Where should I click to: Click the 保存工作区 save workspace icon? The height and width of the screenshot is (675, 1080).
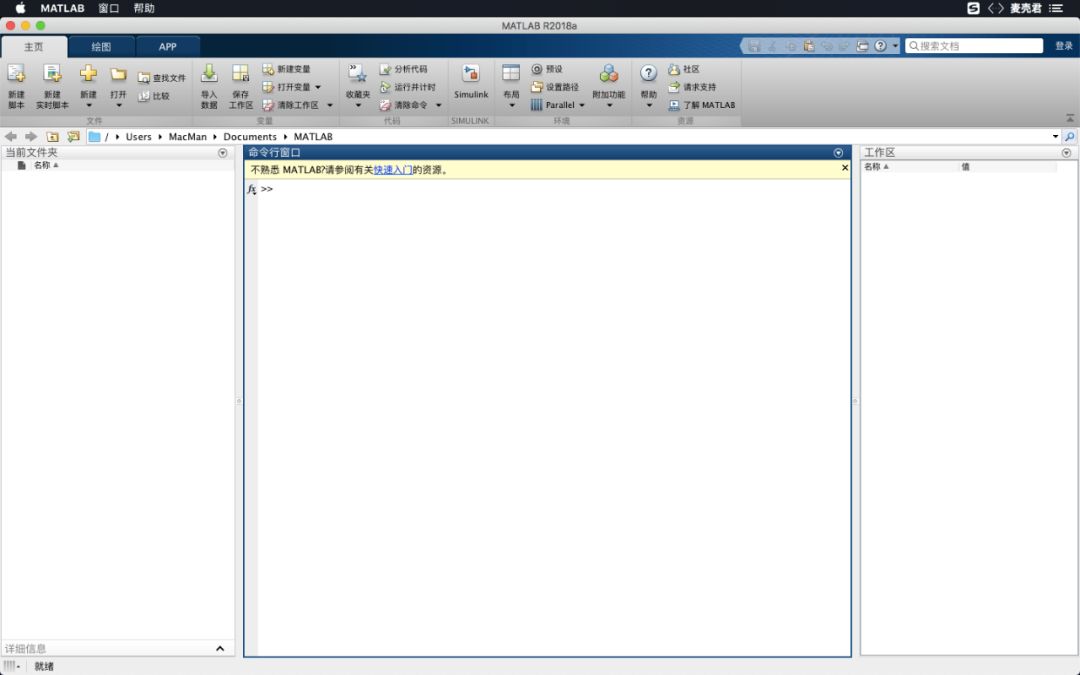click(240, 74)
